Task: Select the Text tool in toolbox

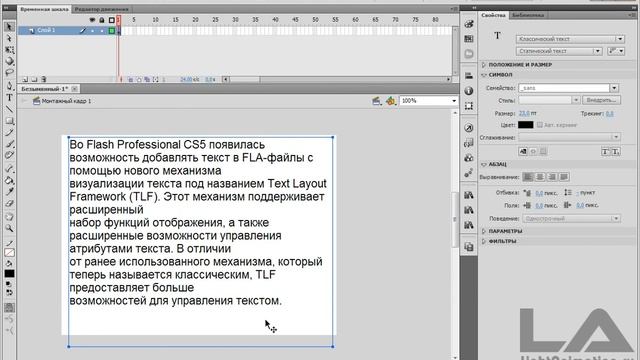Action: click(9, 98)
